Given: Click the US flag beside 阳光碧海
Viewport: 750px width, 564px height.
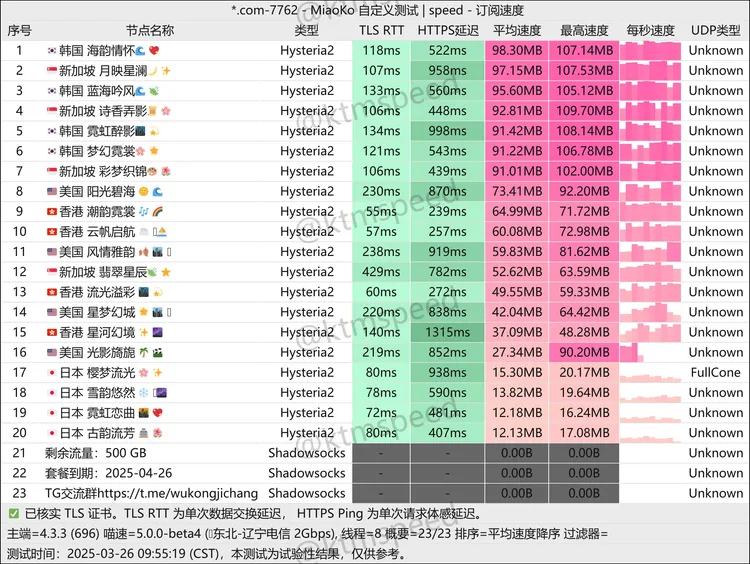Looking at the screenshot, I should coord(51,191).
